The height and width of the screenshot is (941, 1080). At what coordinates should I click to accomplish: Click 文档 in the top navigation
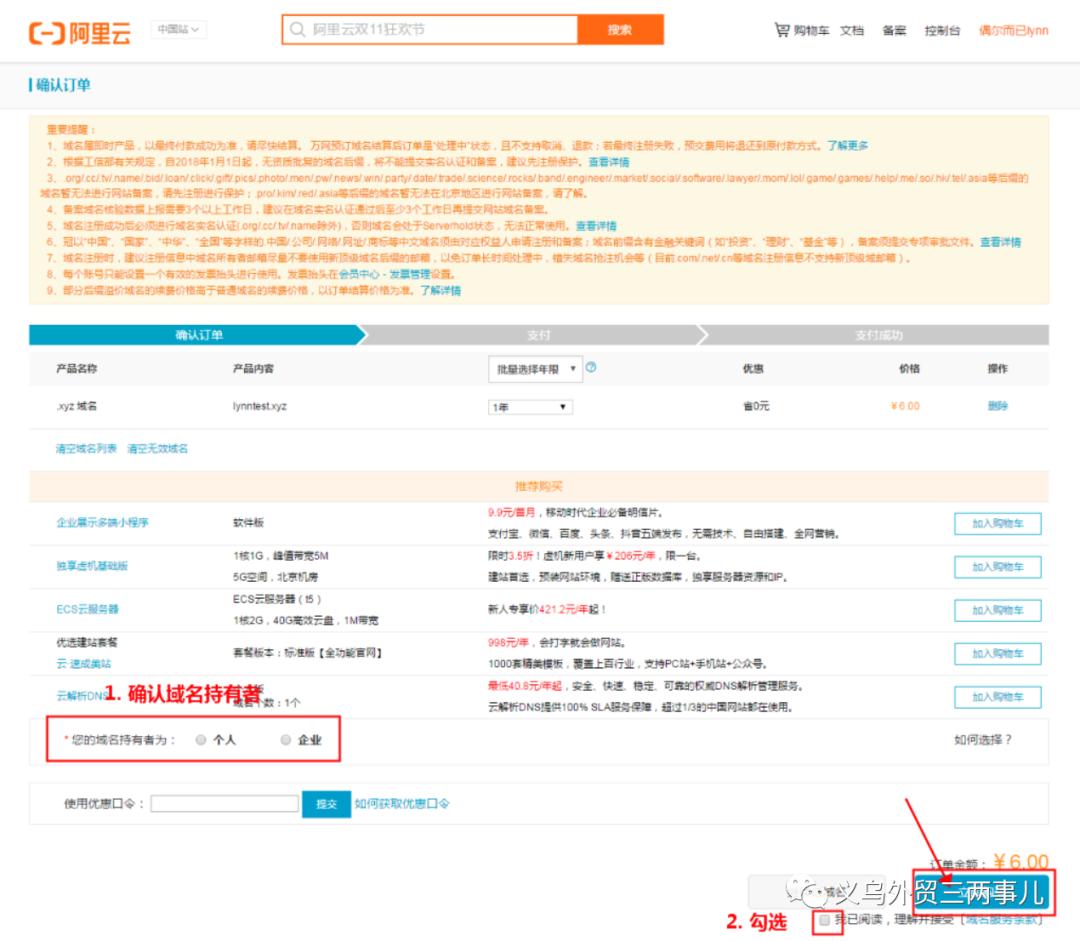point(850,31)
